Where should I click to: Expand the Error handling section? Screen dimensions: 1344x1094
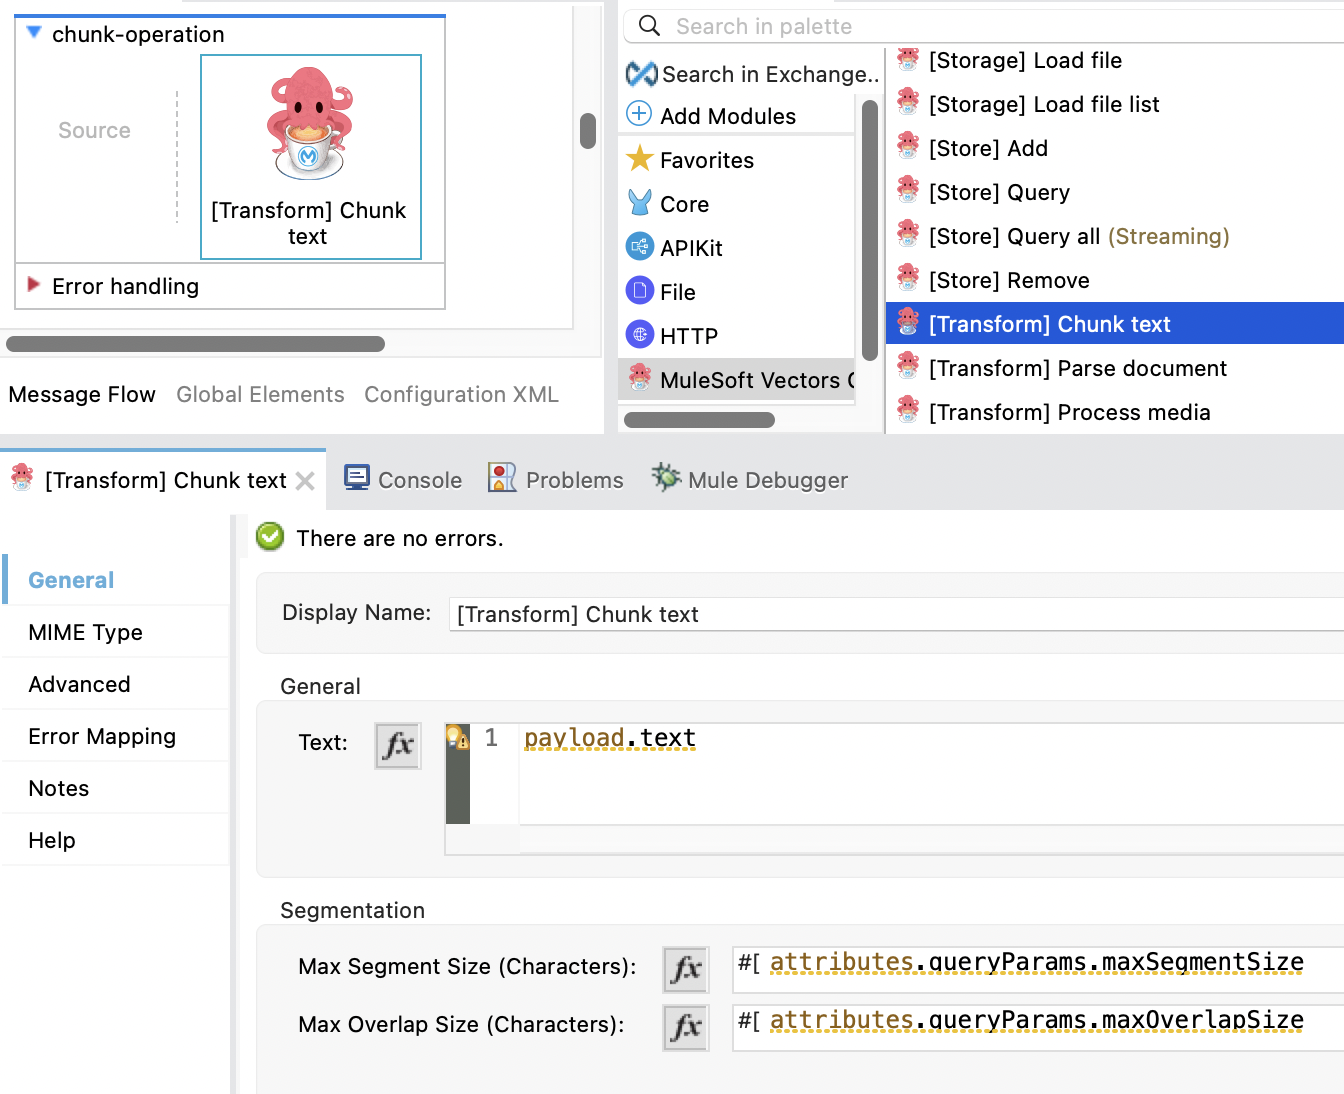point(34,285)
